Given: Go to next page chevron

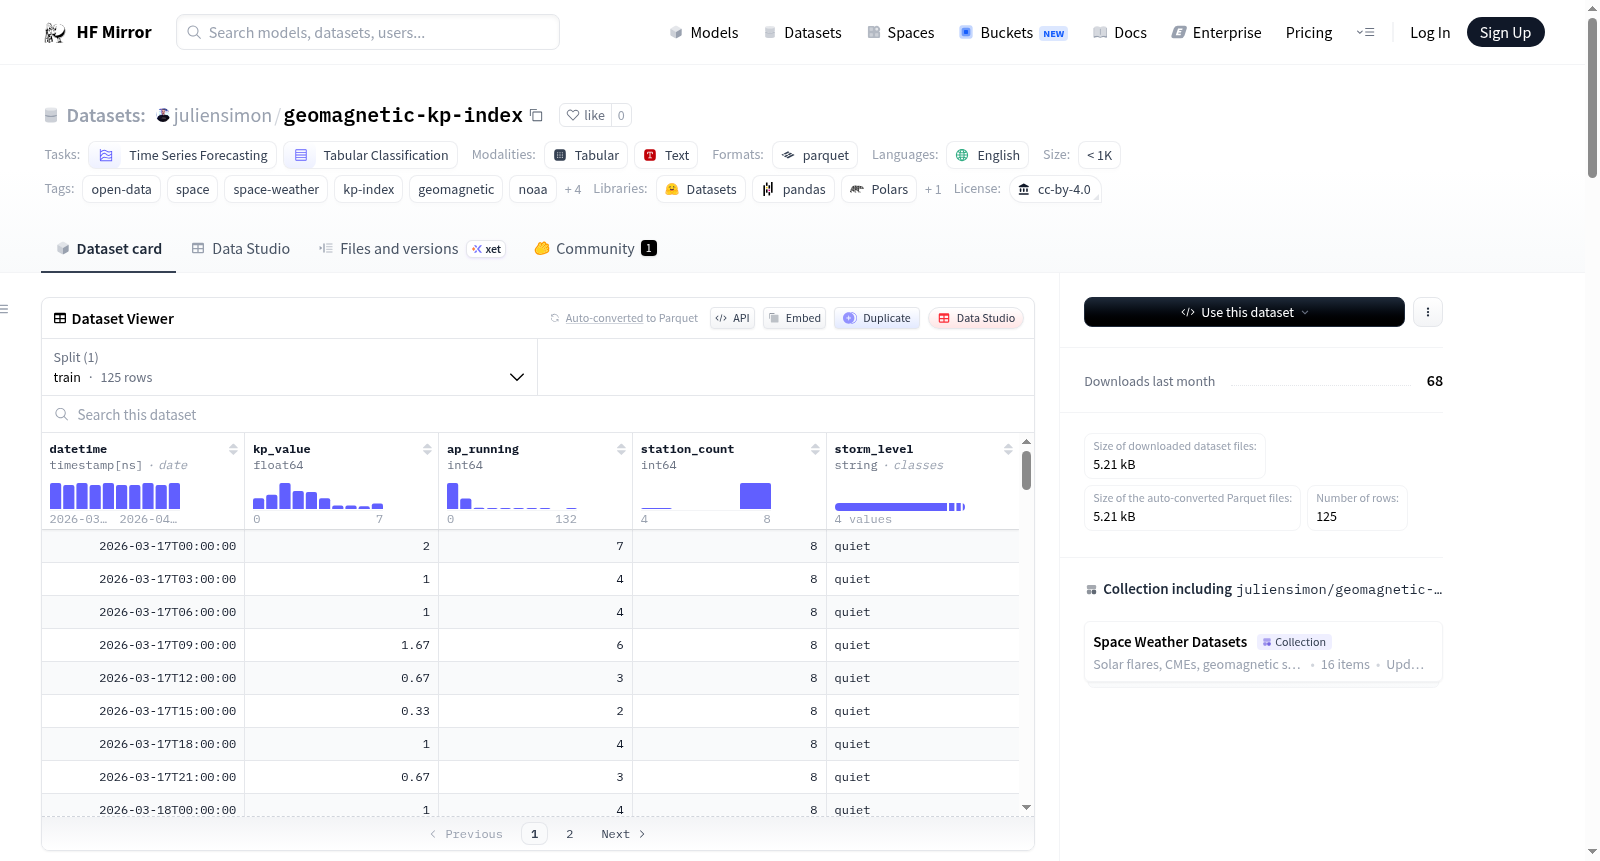Looking at the screenshot, I should coord(642,834).
